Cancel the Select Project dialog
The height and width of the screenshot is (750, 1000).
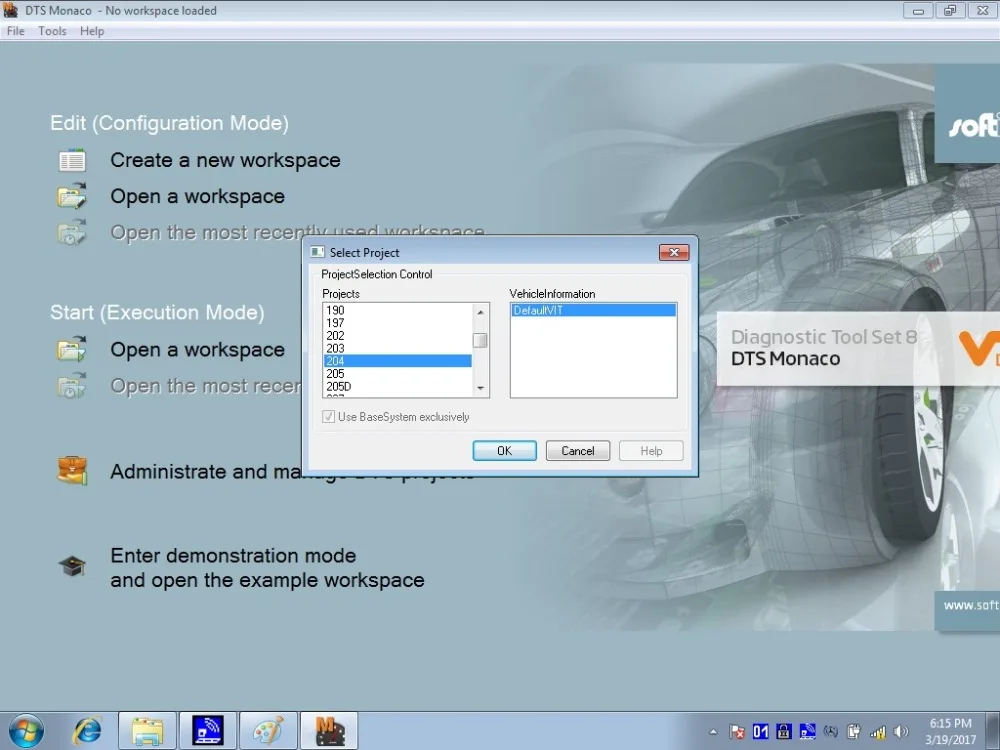pyautogui.click(x=578, y=451)
